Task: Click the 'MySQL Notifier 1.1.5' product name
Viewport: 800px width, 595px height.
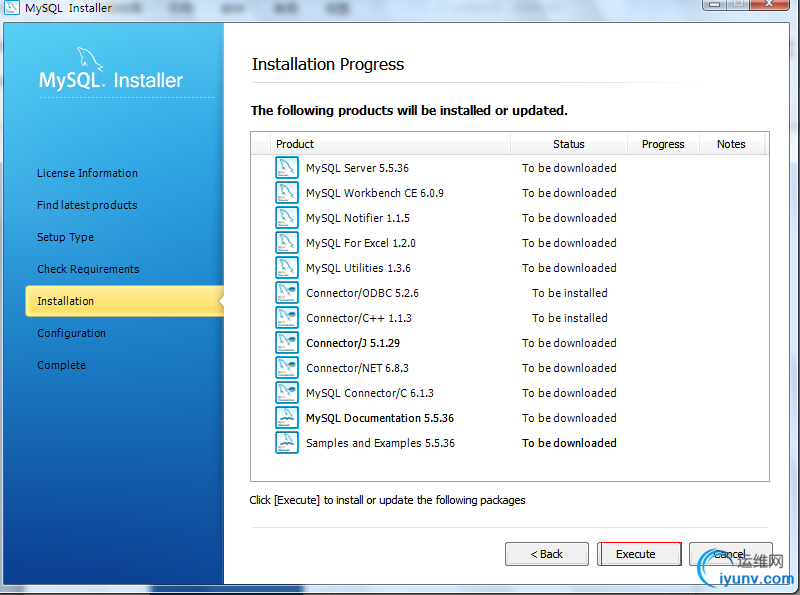Action: click(358, 218)
